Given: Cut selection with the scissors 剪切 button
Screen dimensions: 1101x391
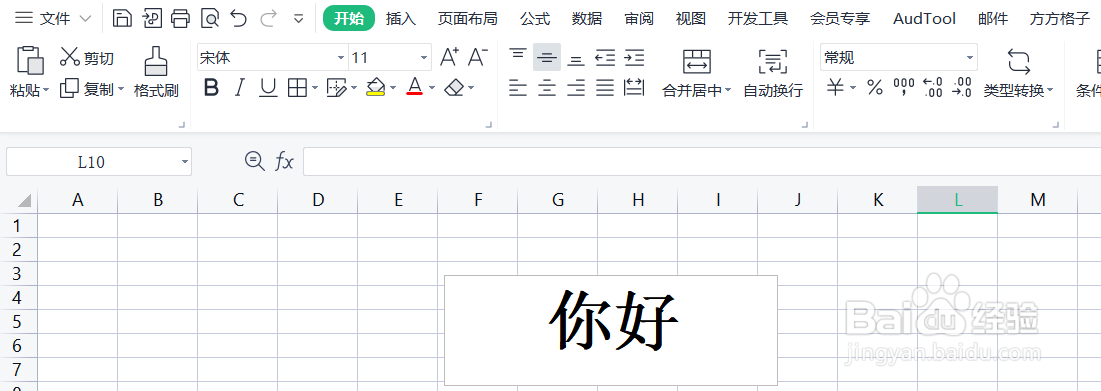Looking at the screenshot, I should tap(86, 58).
